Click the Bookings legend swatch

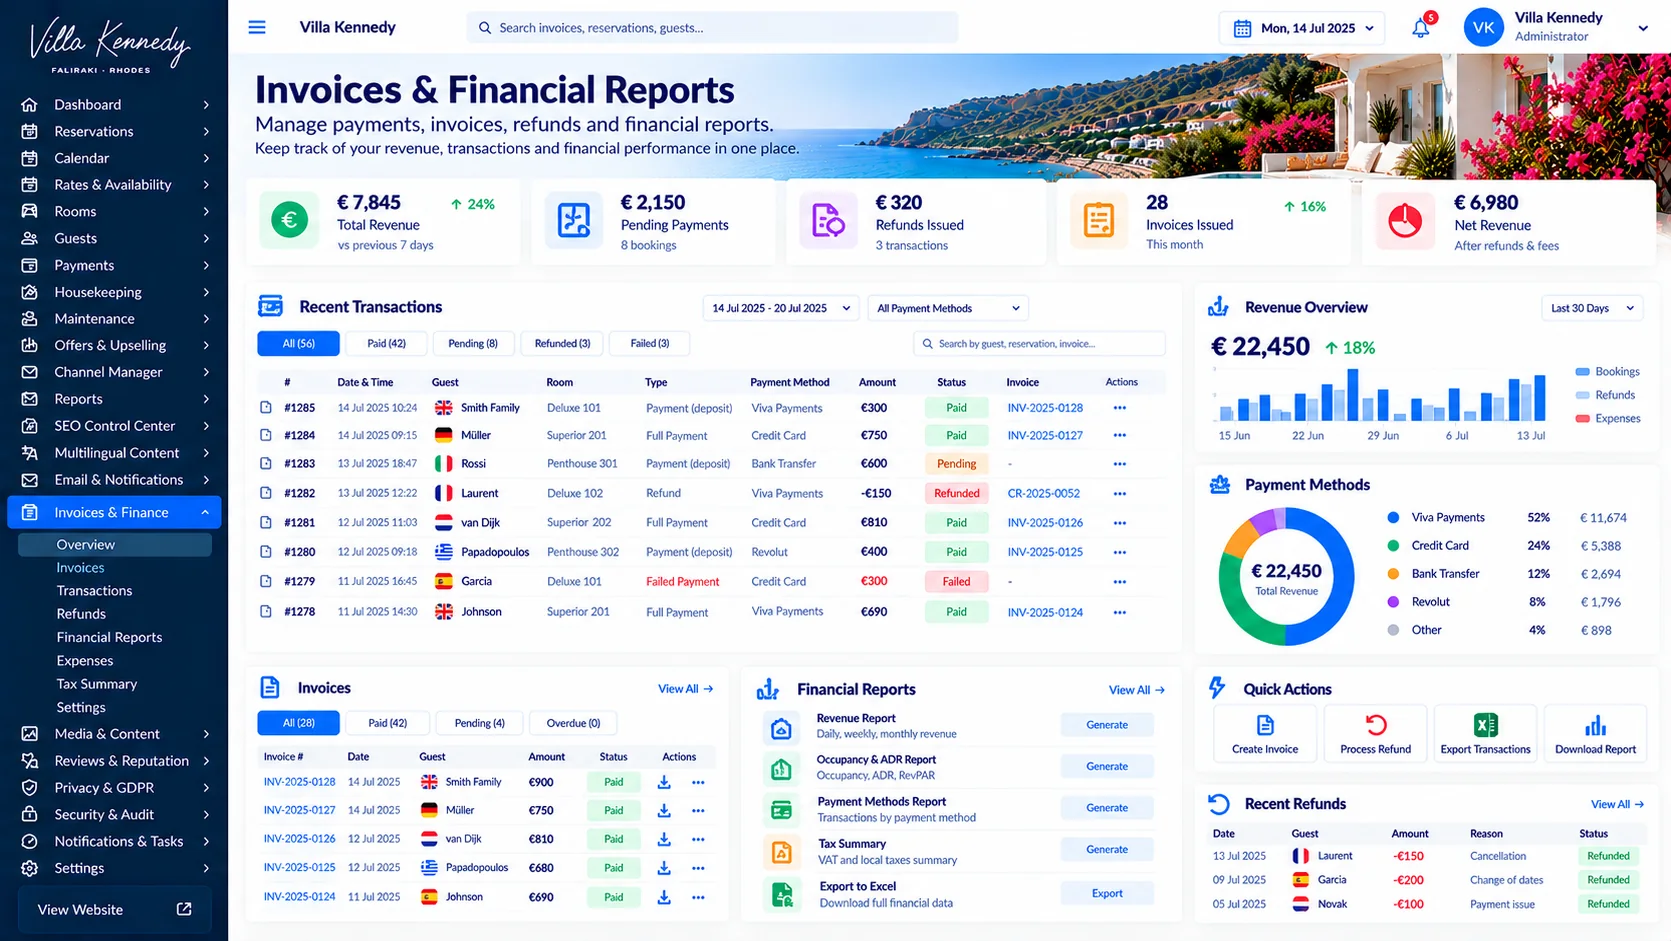1582,372
